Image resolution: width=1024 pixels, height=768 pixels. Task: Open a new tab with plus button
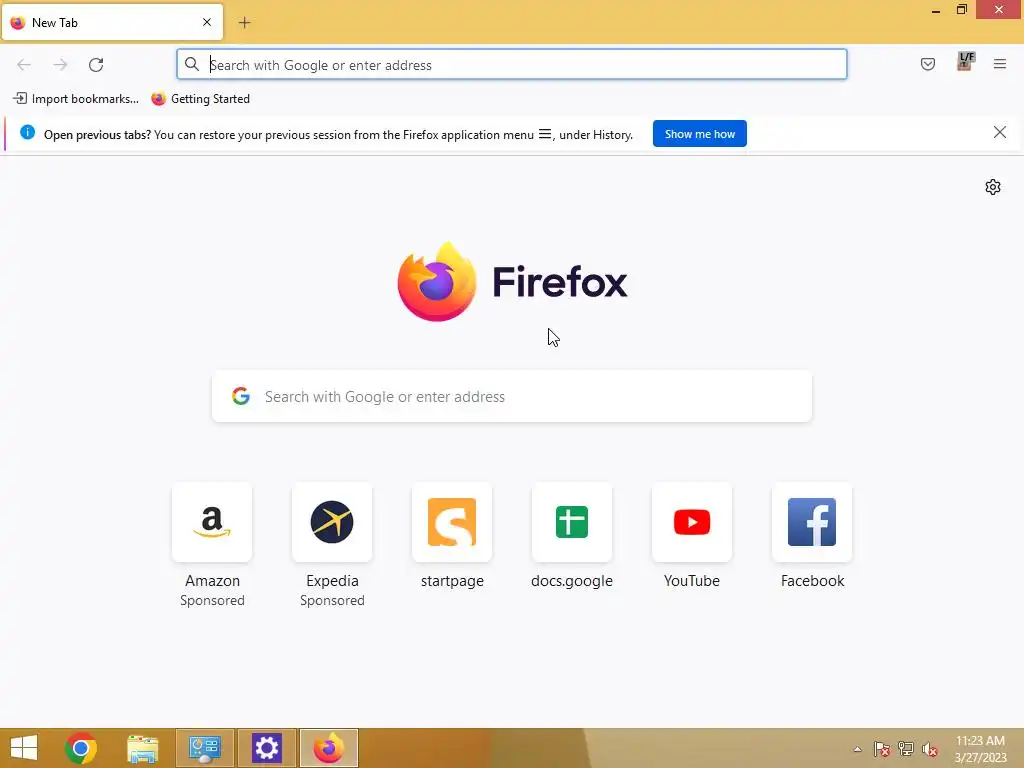[244, 23]
